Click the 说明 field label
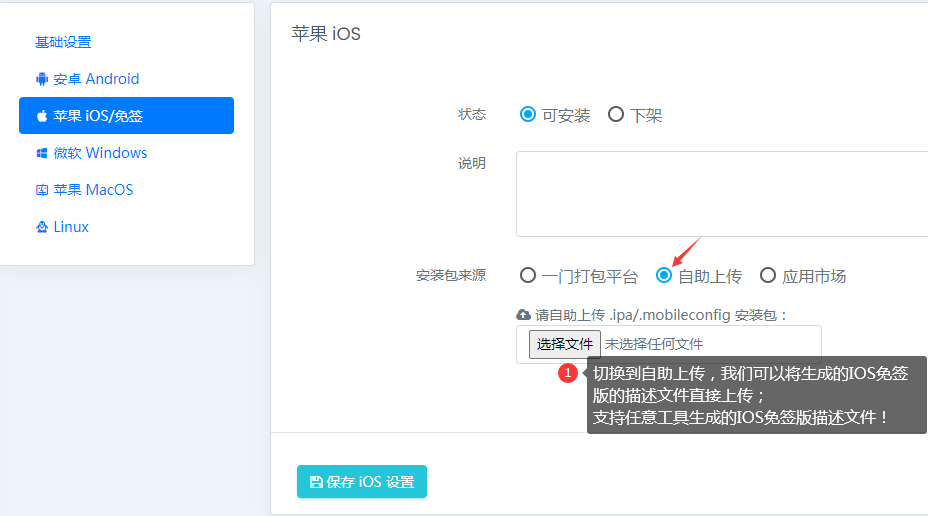 pyautogui.click(x=472, y=163)
